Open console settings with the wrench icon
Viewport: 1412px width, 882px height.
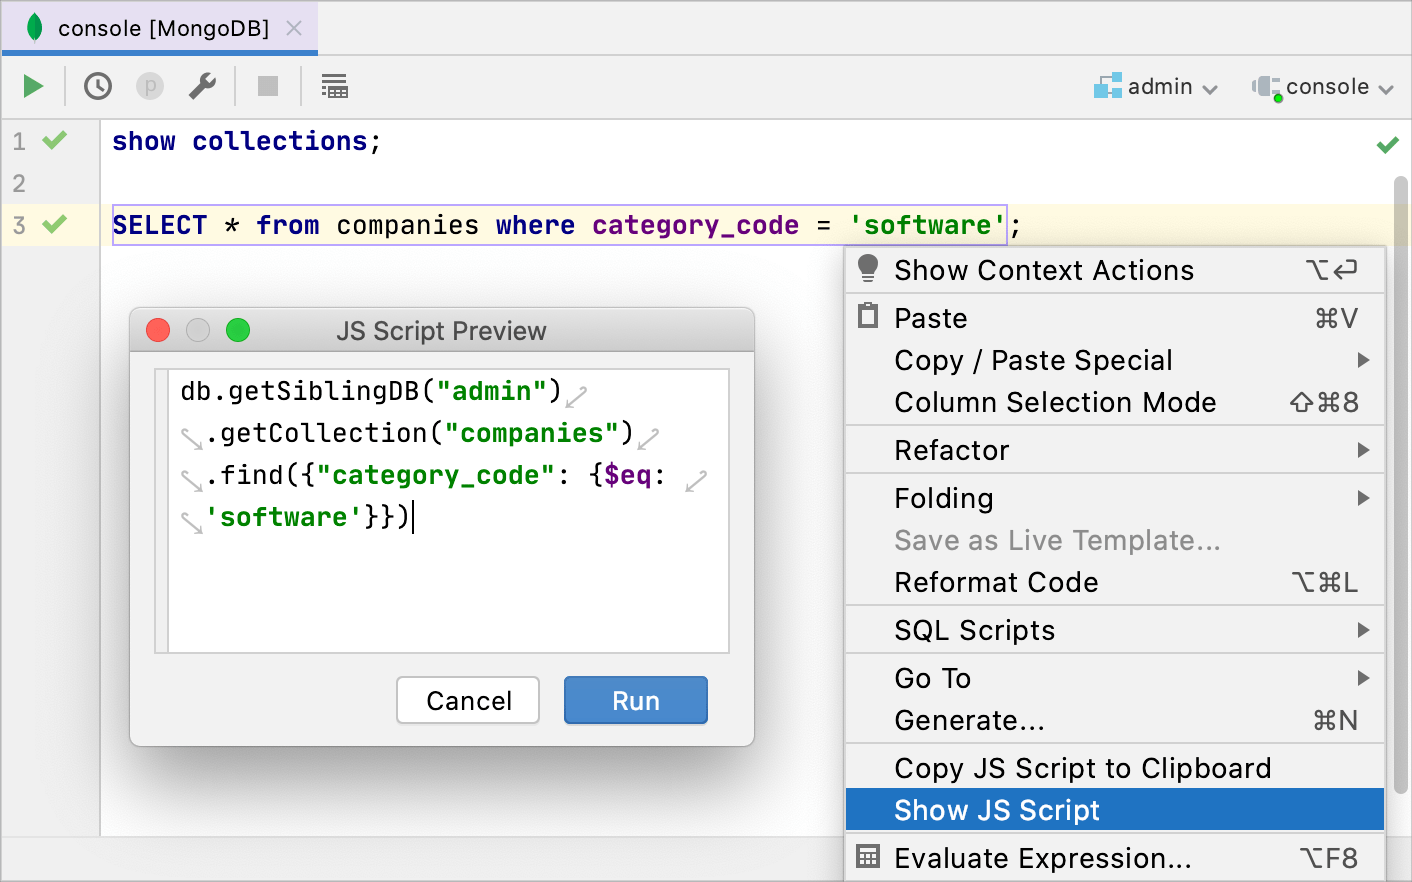(202, 86)
